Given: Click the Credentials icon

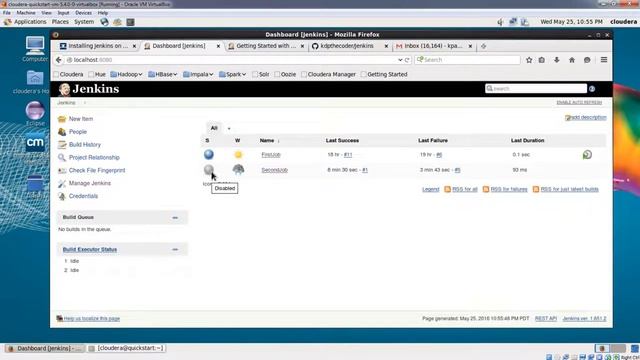Looking at the screenshot, I should (x=62, y=196).
